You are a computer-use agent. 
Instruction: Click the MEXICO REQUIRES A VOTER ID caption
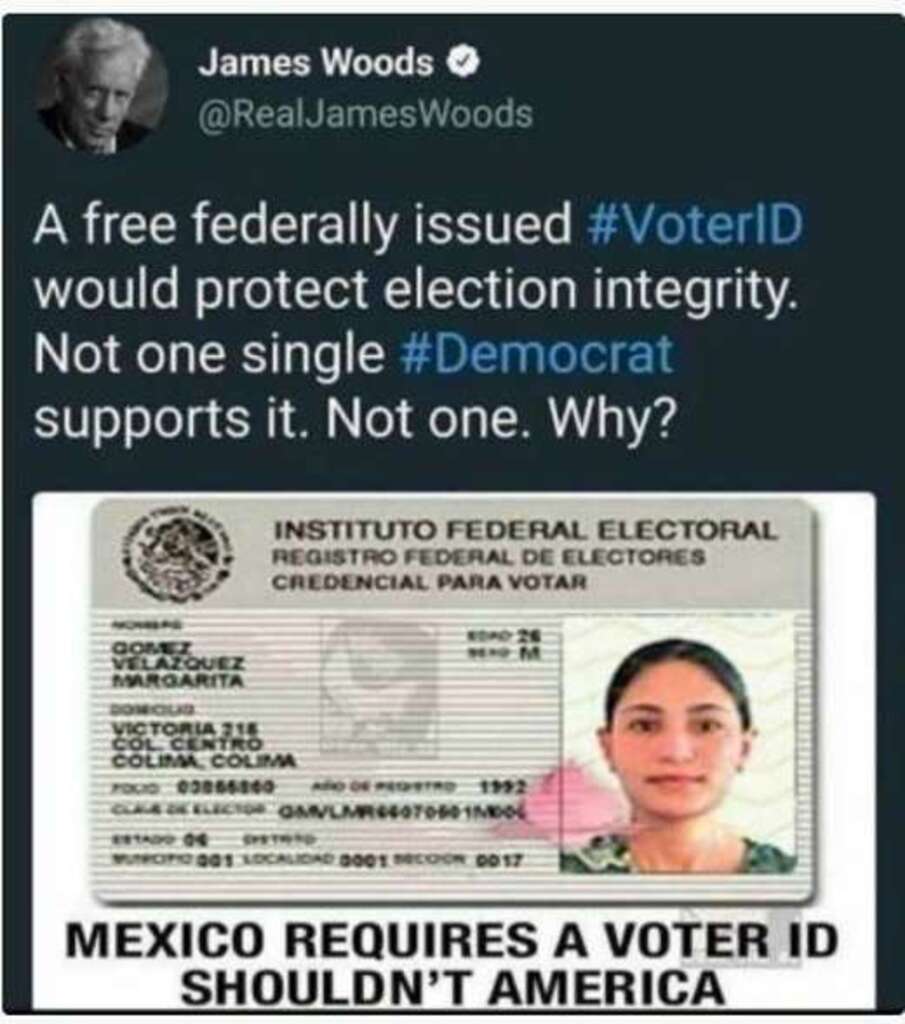tap(452, 941)
